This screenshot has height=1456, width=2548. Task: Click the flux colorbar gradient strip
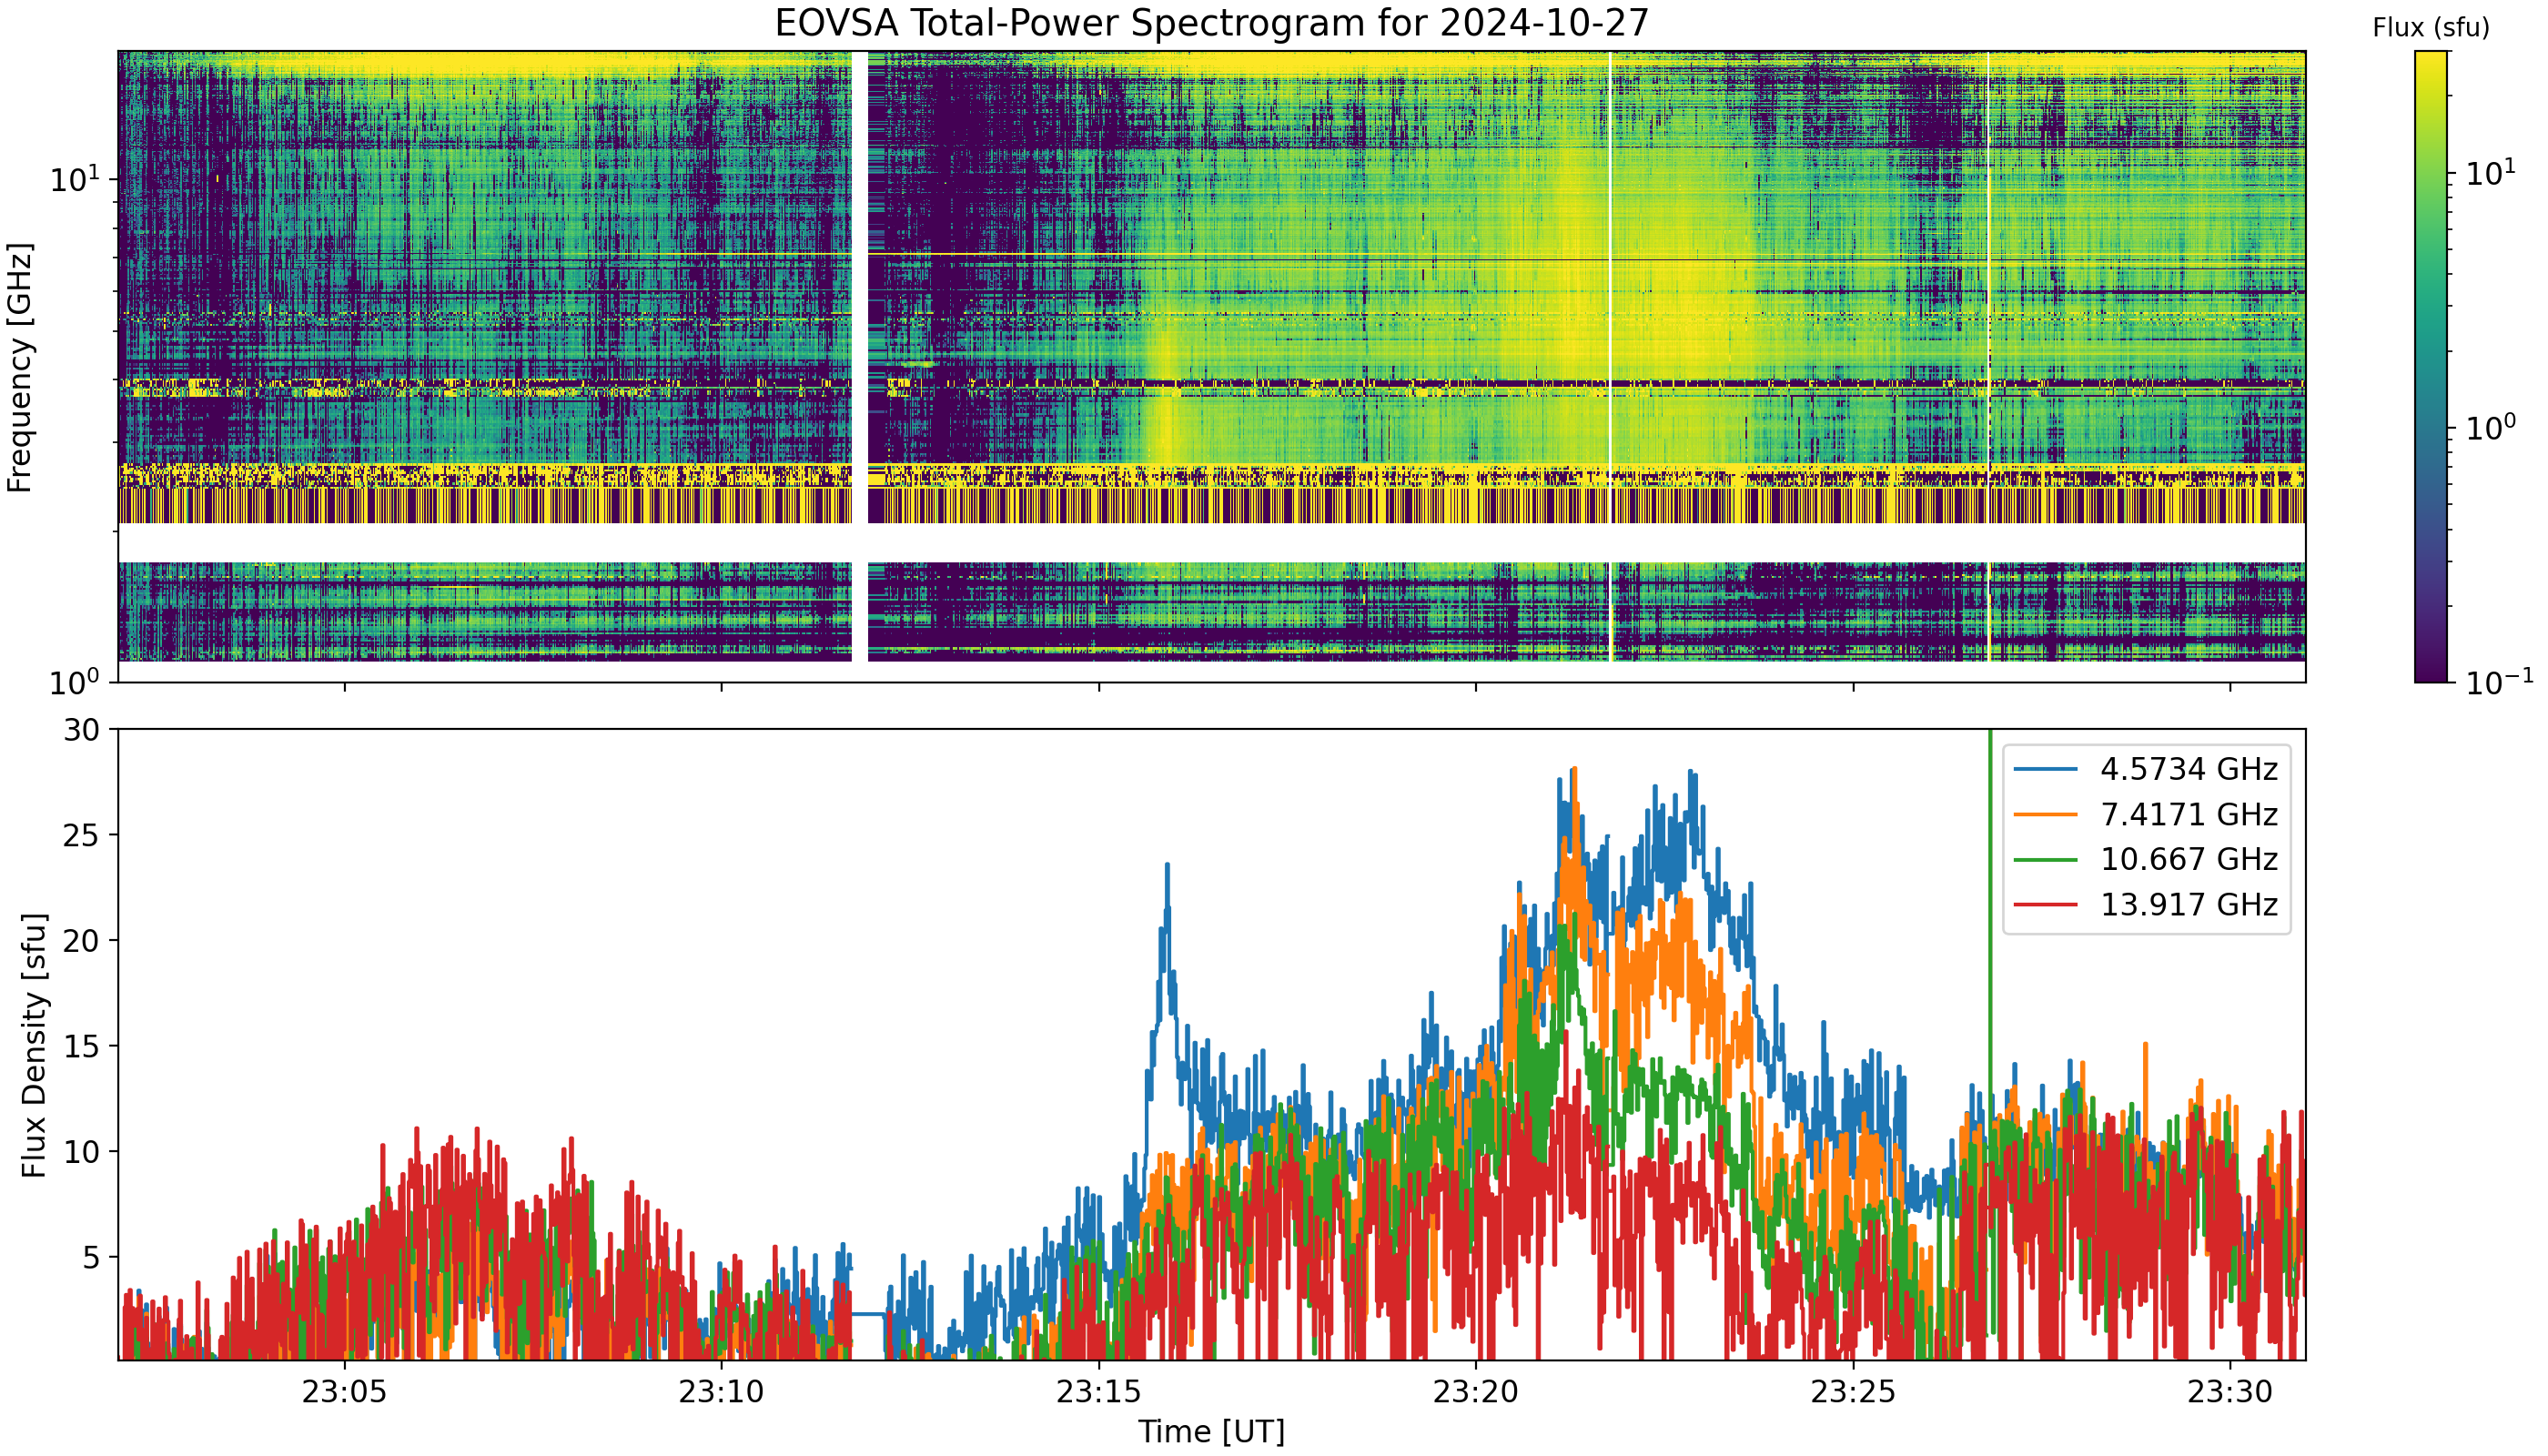click(2431, 367)
